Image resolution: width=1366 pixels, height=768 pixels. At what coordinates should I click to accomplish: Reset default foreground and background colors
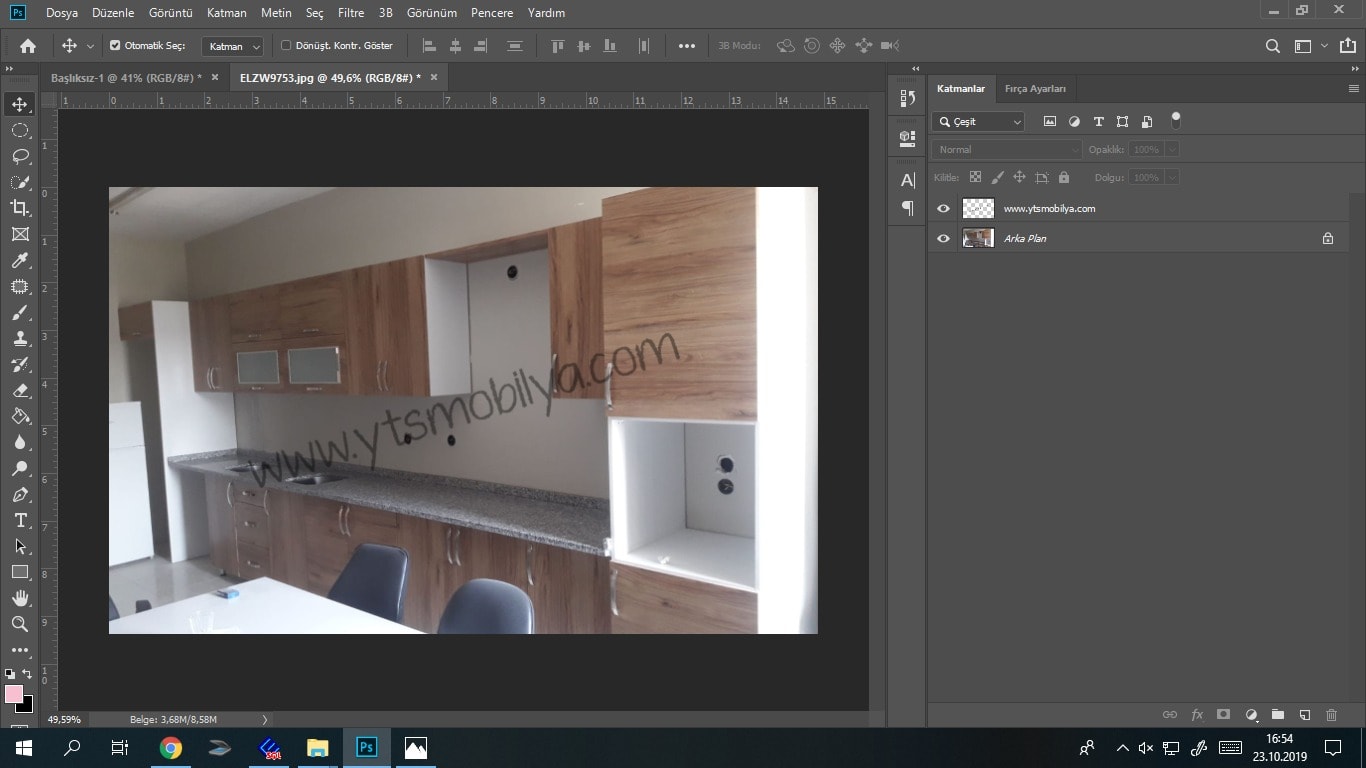click(10, 674)
